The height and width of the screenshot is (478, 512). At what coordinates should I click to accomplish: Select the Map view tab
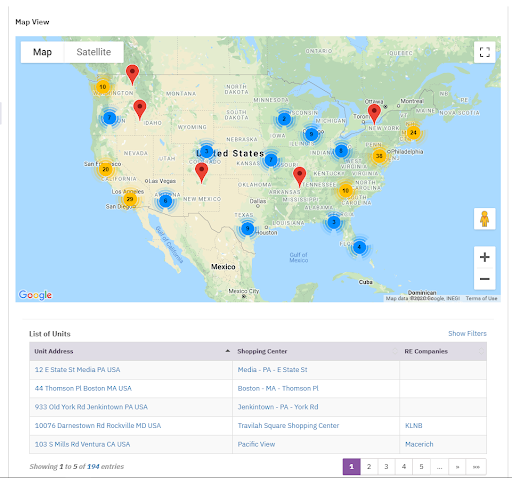point(42,52)
